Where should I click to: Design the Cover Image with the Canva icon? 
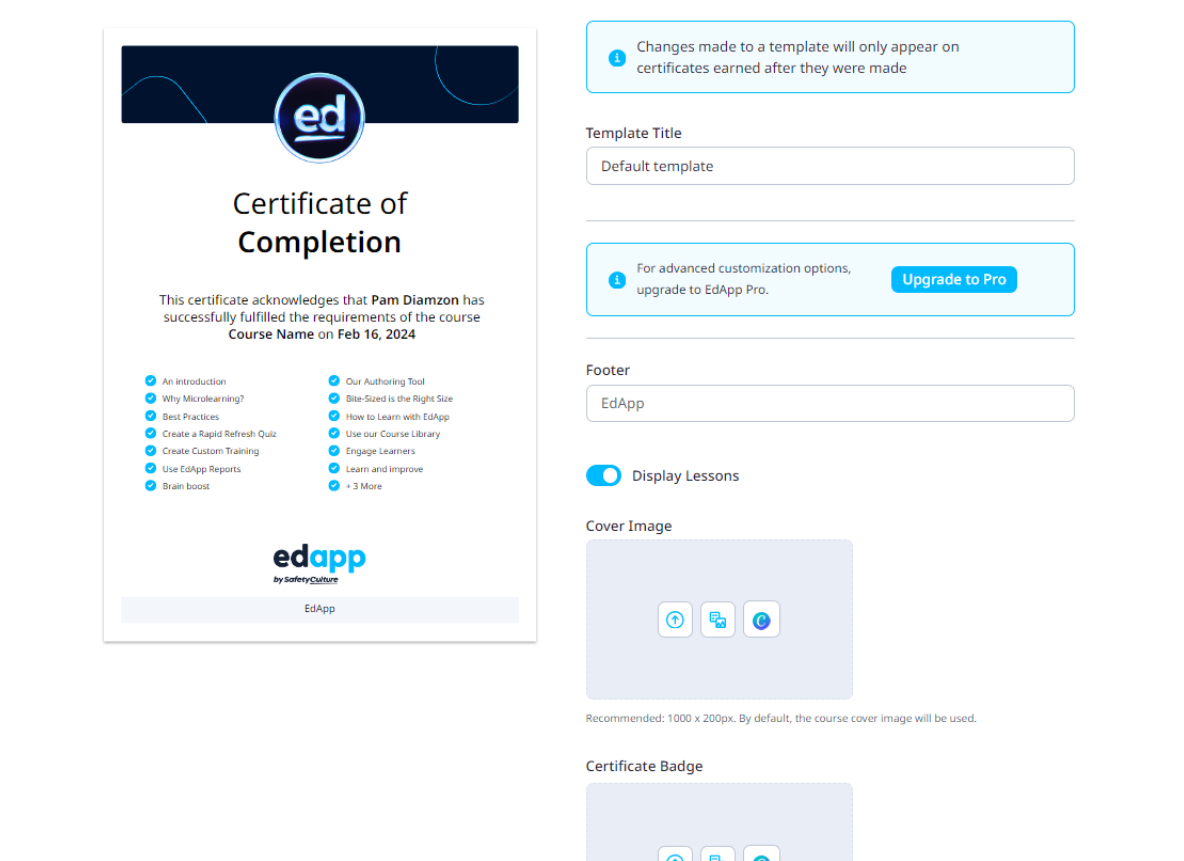(761, 619)
